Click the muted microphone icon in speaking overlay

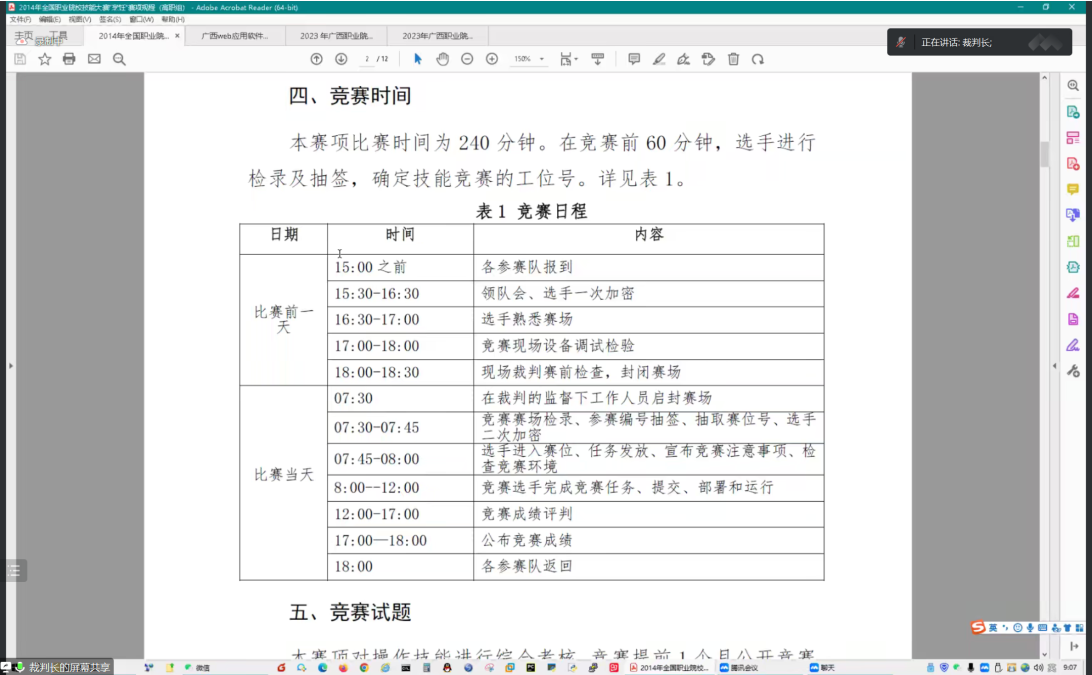click(x=901, y=42)
